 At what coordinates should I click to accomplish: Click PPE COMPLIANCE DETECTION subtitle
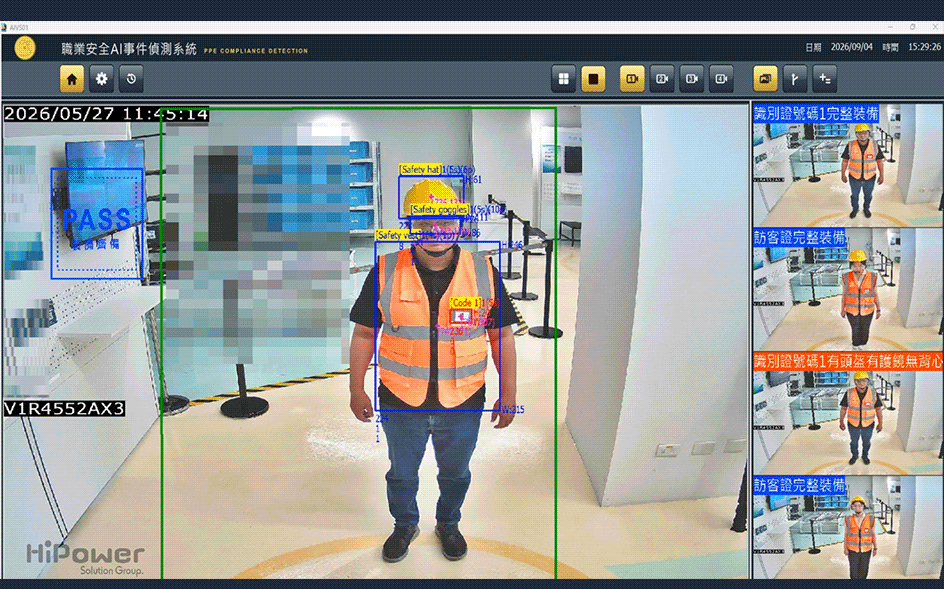pyautogui.click(x=256, y=51)
